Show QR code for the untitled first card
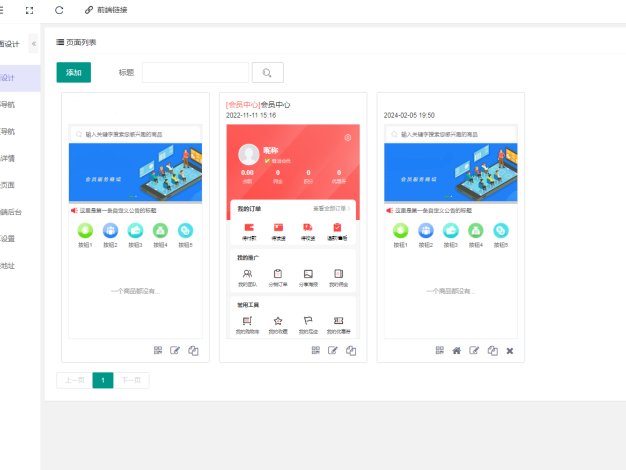The height and width of the screenshot is (470, 626). (x=158, y=350)
